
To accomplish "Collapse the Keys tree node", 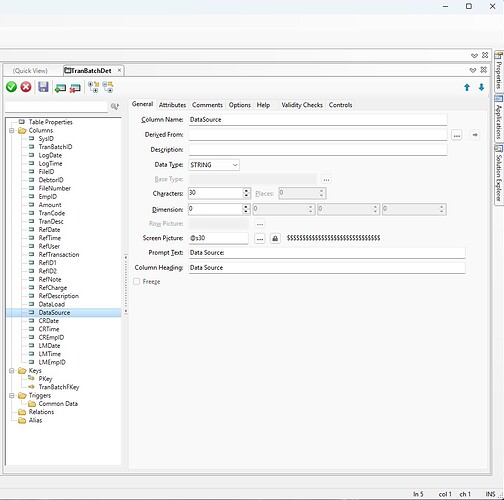I will (x=12, y=371).
